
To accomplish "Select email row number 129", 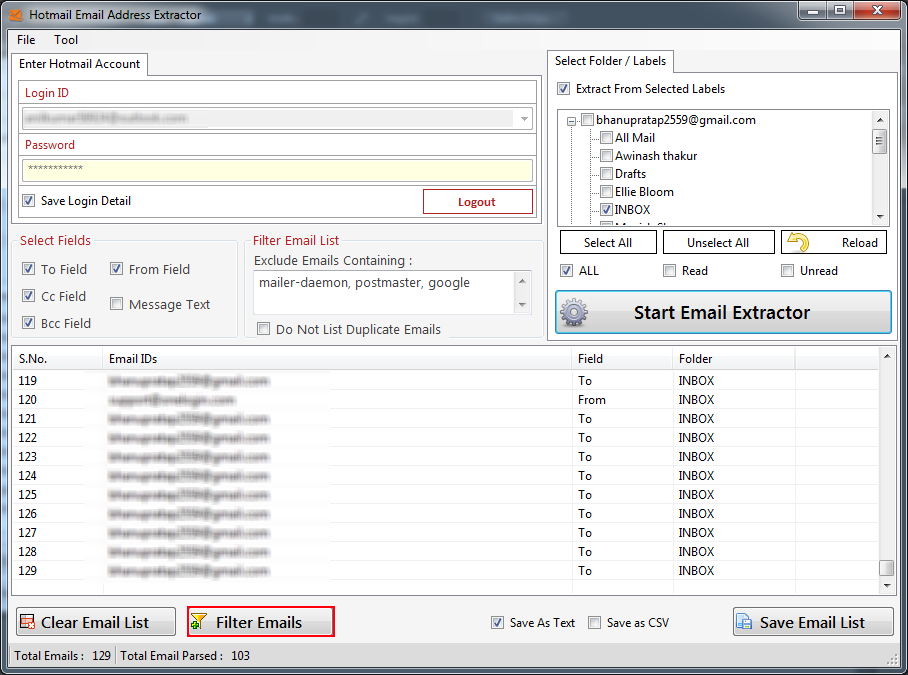I will 445,570.
